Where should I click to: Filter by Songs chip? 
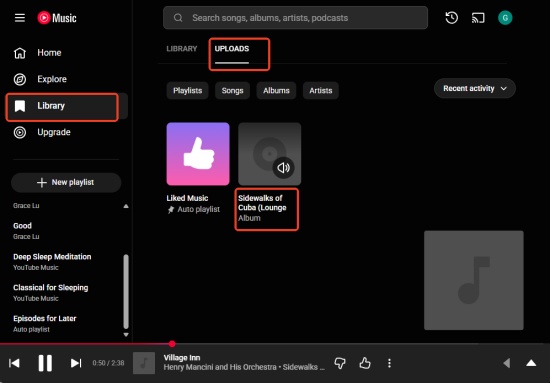click(x=232, y=90)
